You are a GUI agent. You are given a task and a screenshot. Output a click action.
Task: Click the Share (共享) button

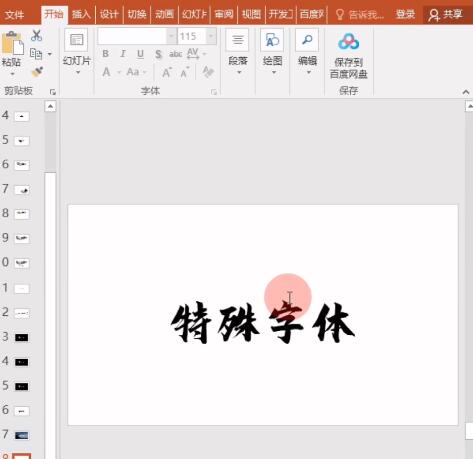[446, 14]
